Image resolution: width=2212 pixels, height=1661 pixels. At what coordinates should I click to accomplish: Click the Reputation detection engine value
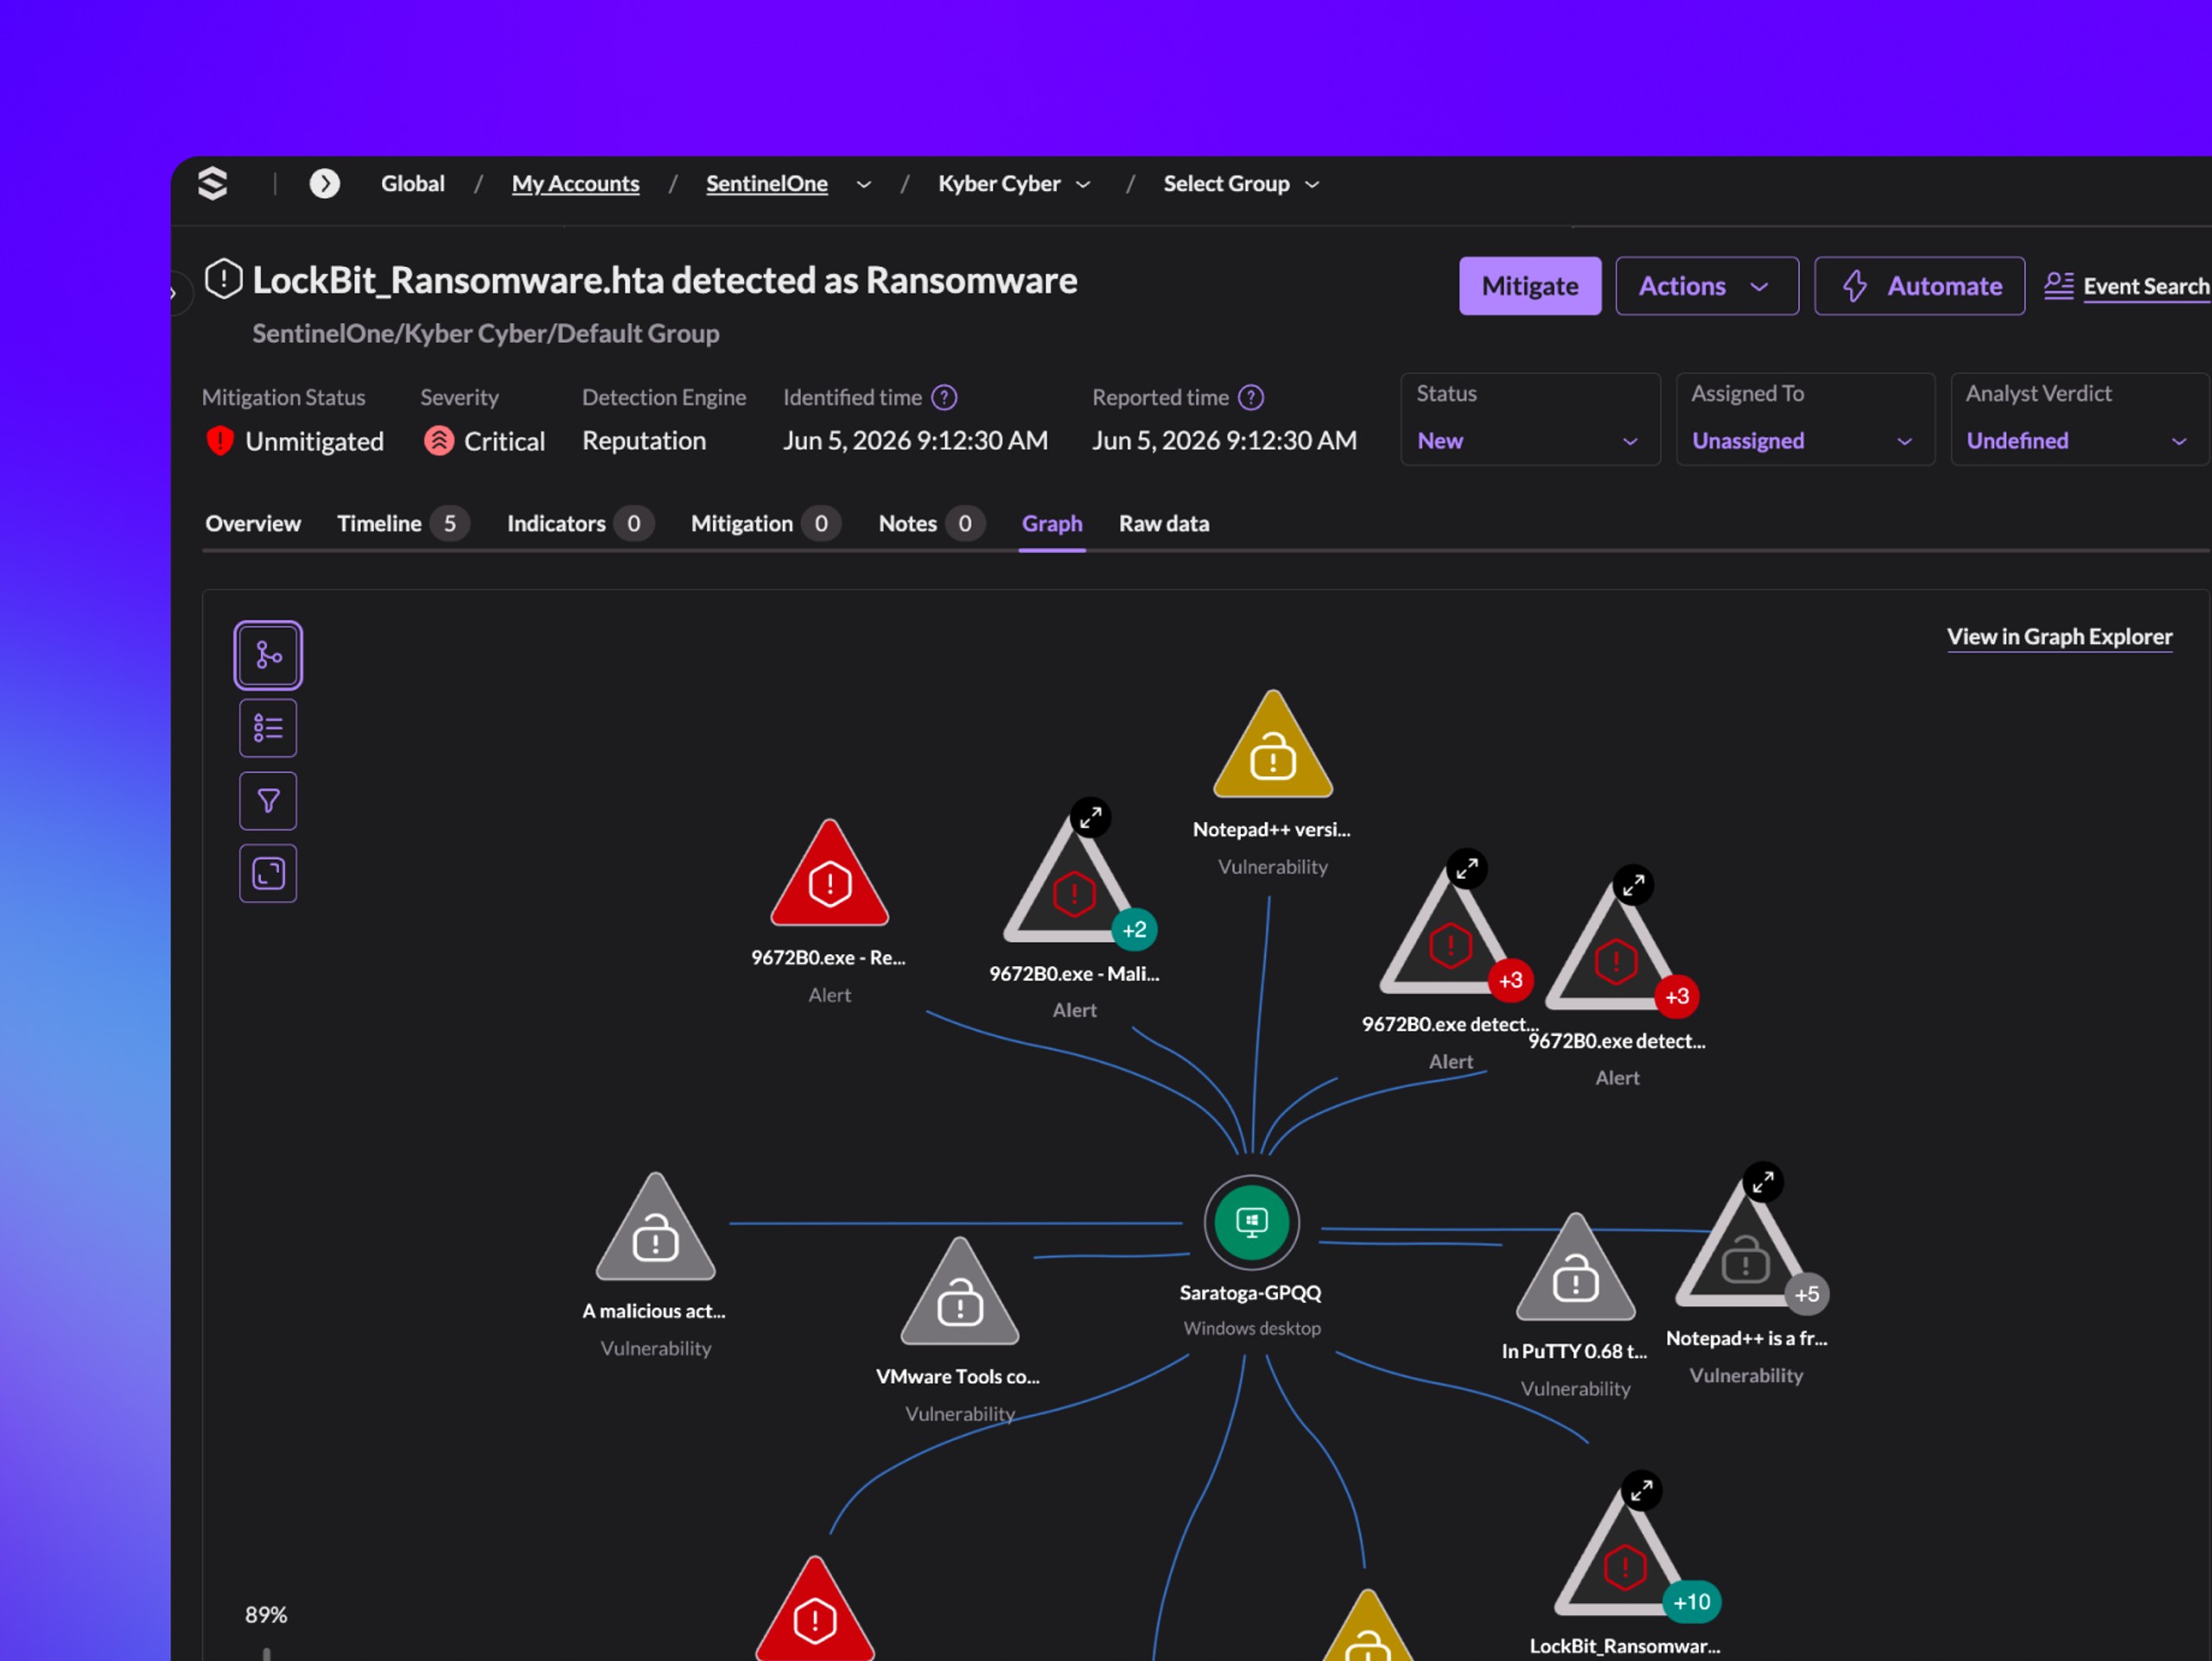tap(644, 441)
